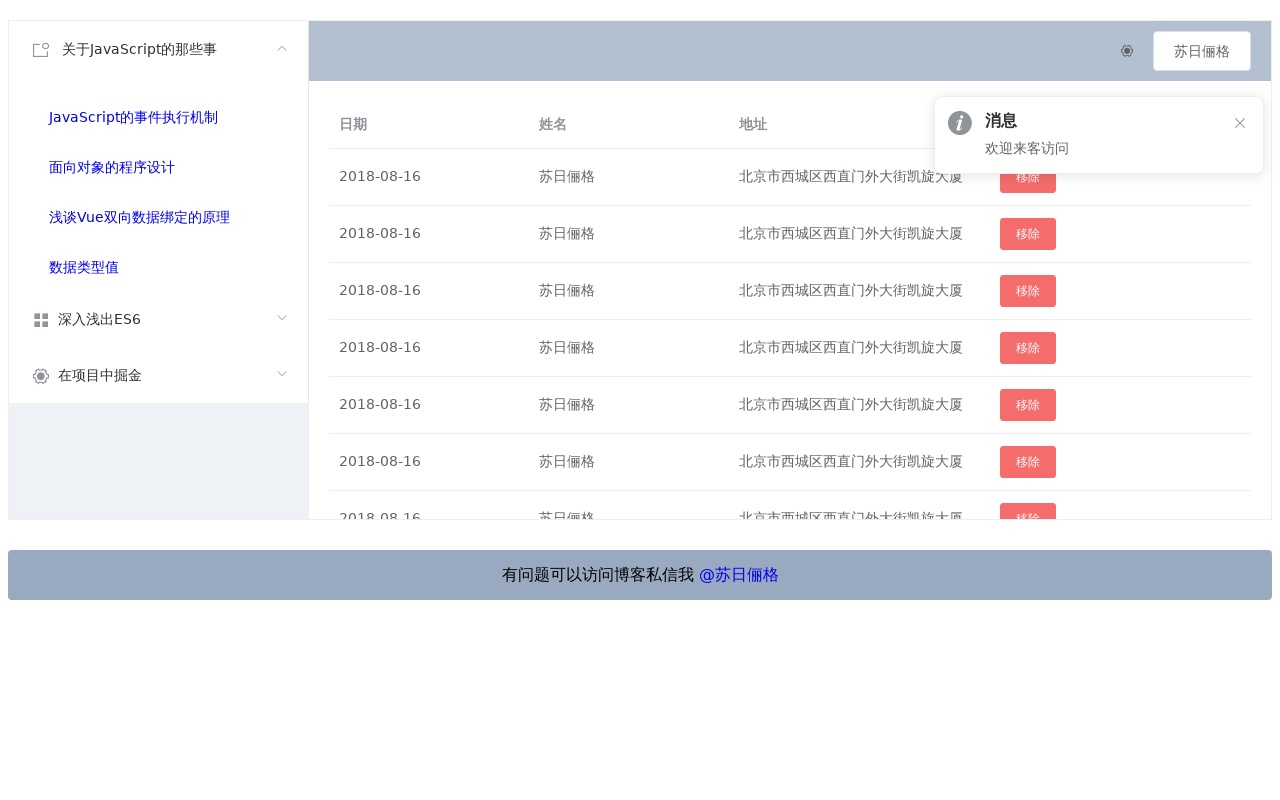Click the date 2018-08-16 in fourth row
Viewport: 1280px width, 800px height.
click(380, 347)
